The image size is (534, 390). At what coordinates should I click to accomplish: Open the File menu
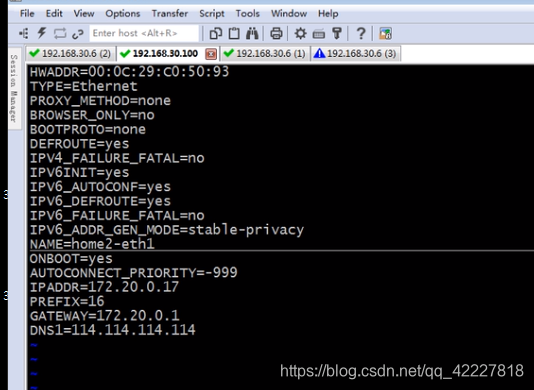pyautogui.click(x=27, y=14)
